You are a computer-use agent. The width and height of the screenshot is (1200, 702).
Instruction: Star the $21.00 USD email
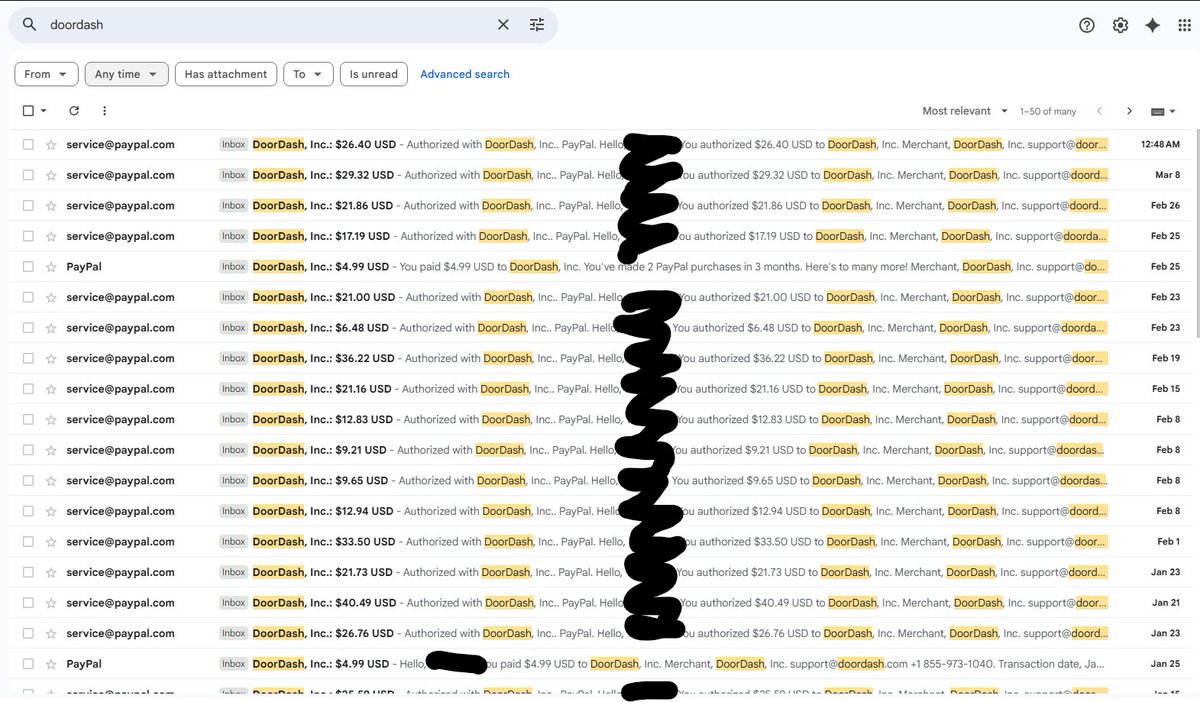(x=51, y=297)
